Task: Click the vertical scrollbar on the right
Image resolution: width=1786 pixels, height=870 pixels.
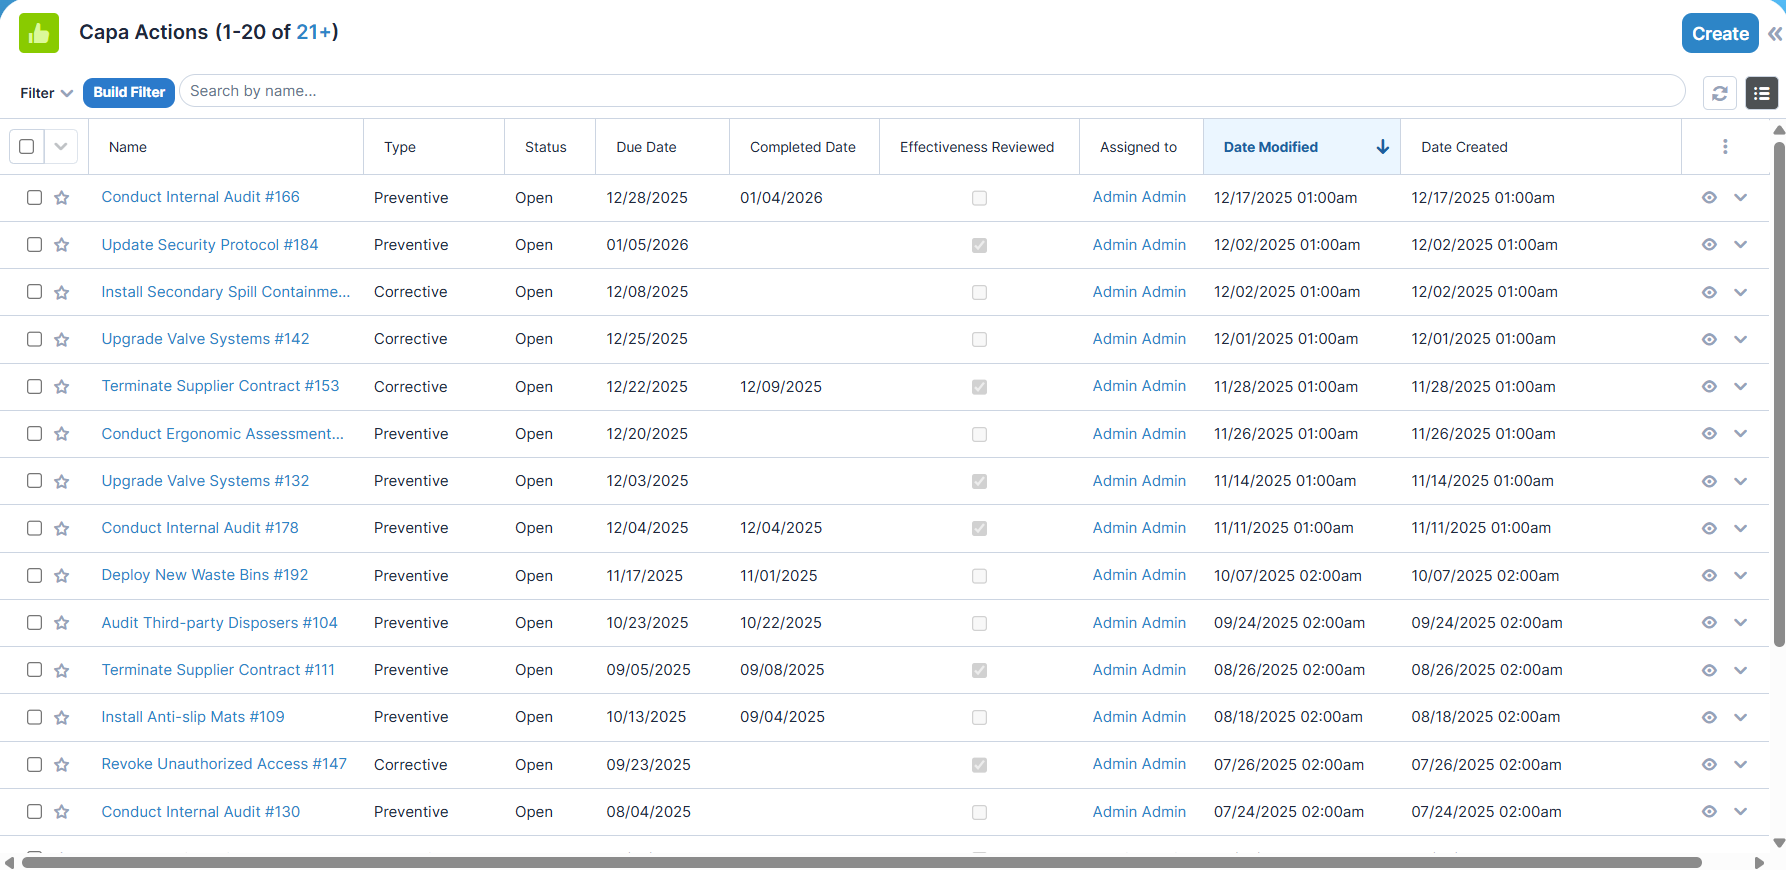Action: pyautogui.click(x=1779, y=395)
